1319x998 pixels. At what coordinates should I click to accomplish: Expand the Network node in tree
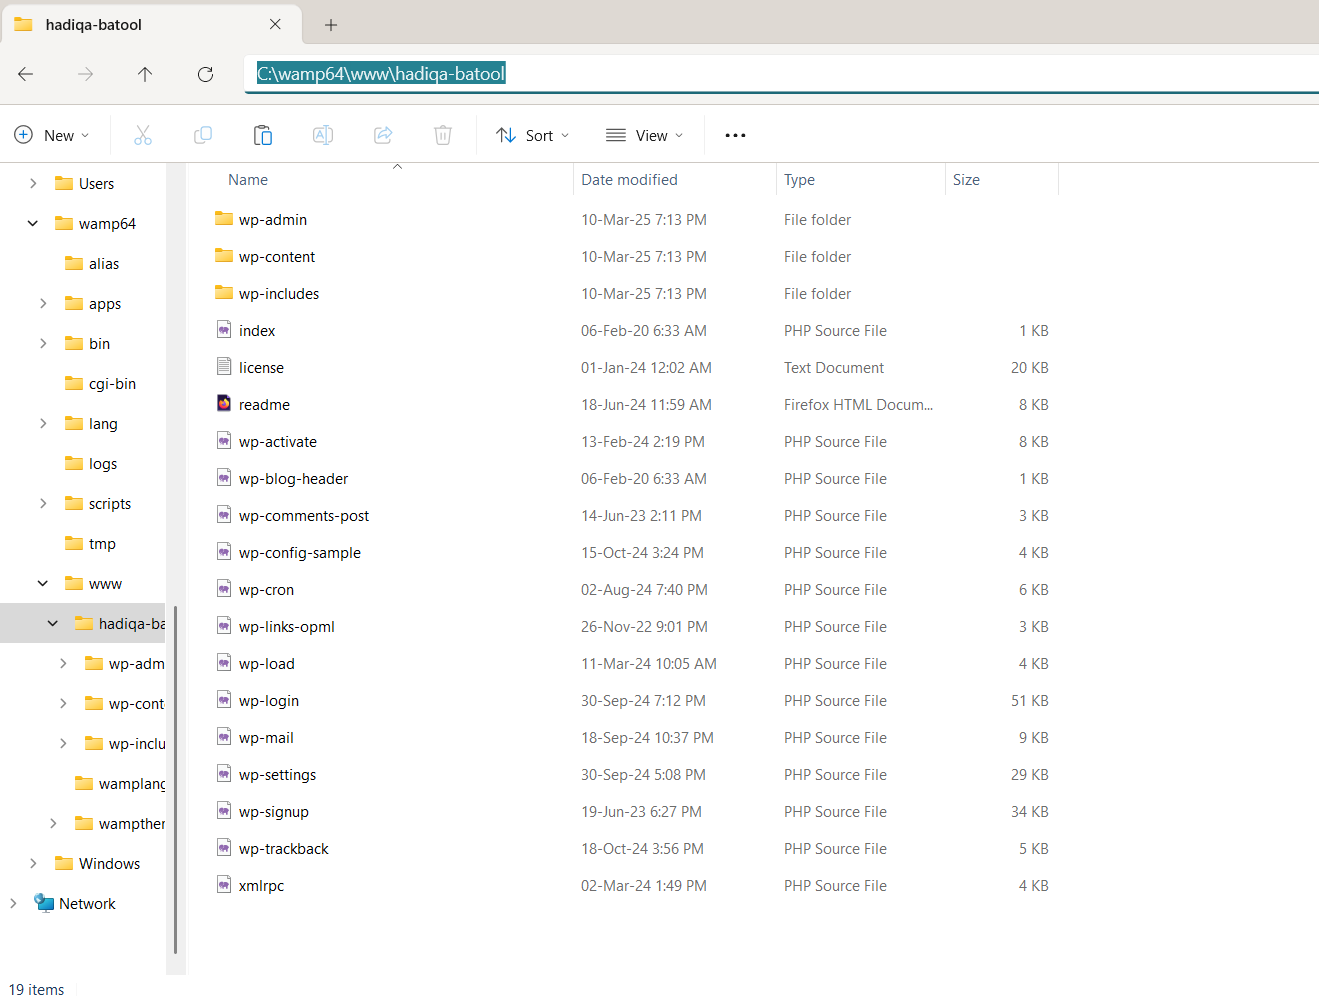tap(13, 903)
